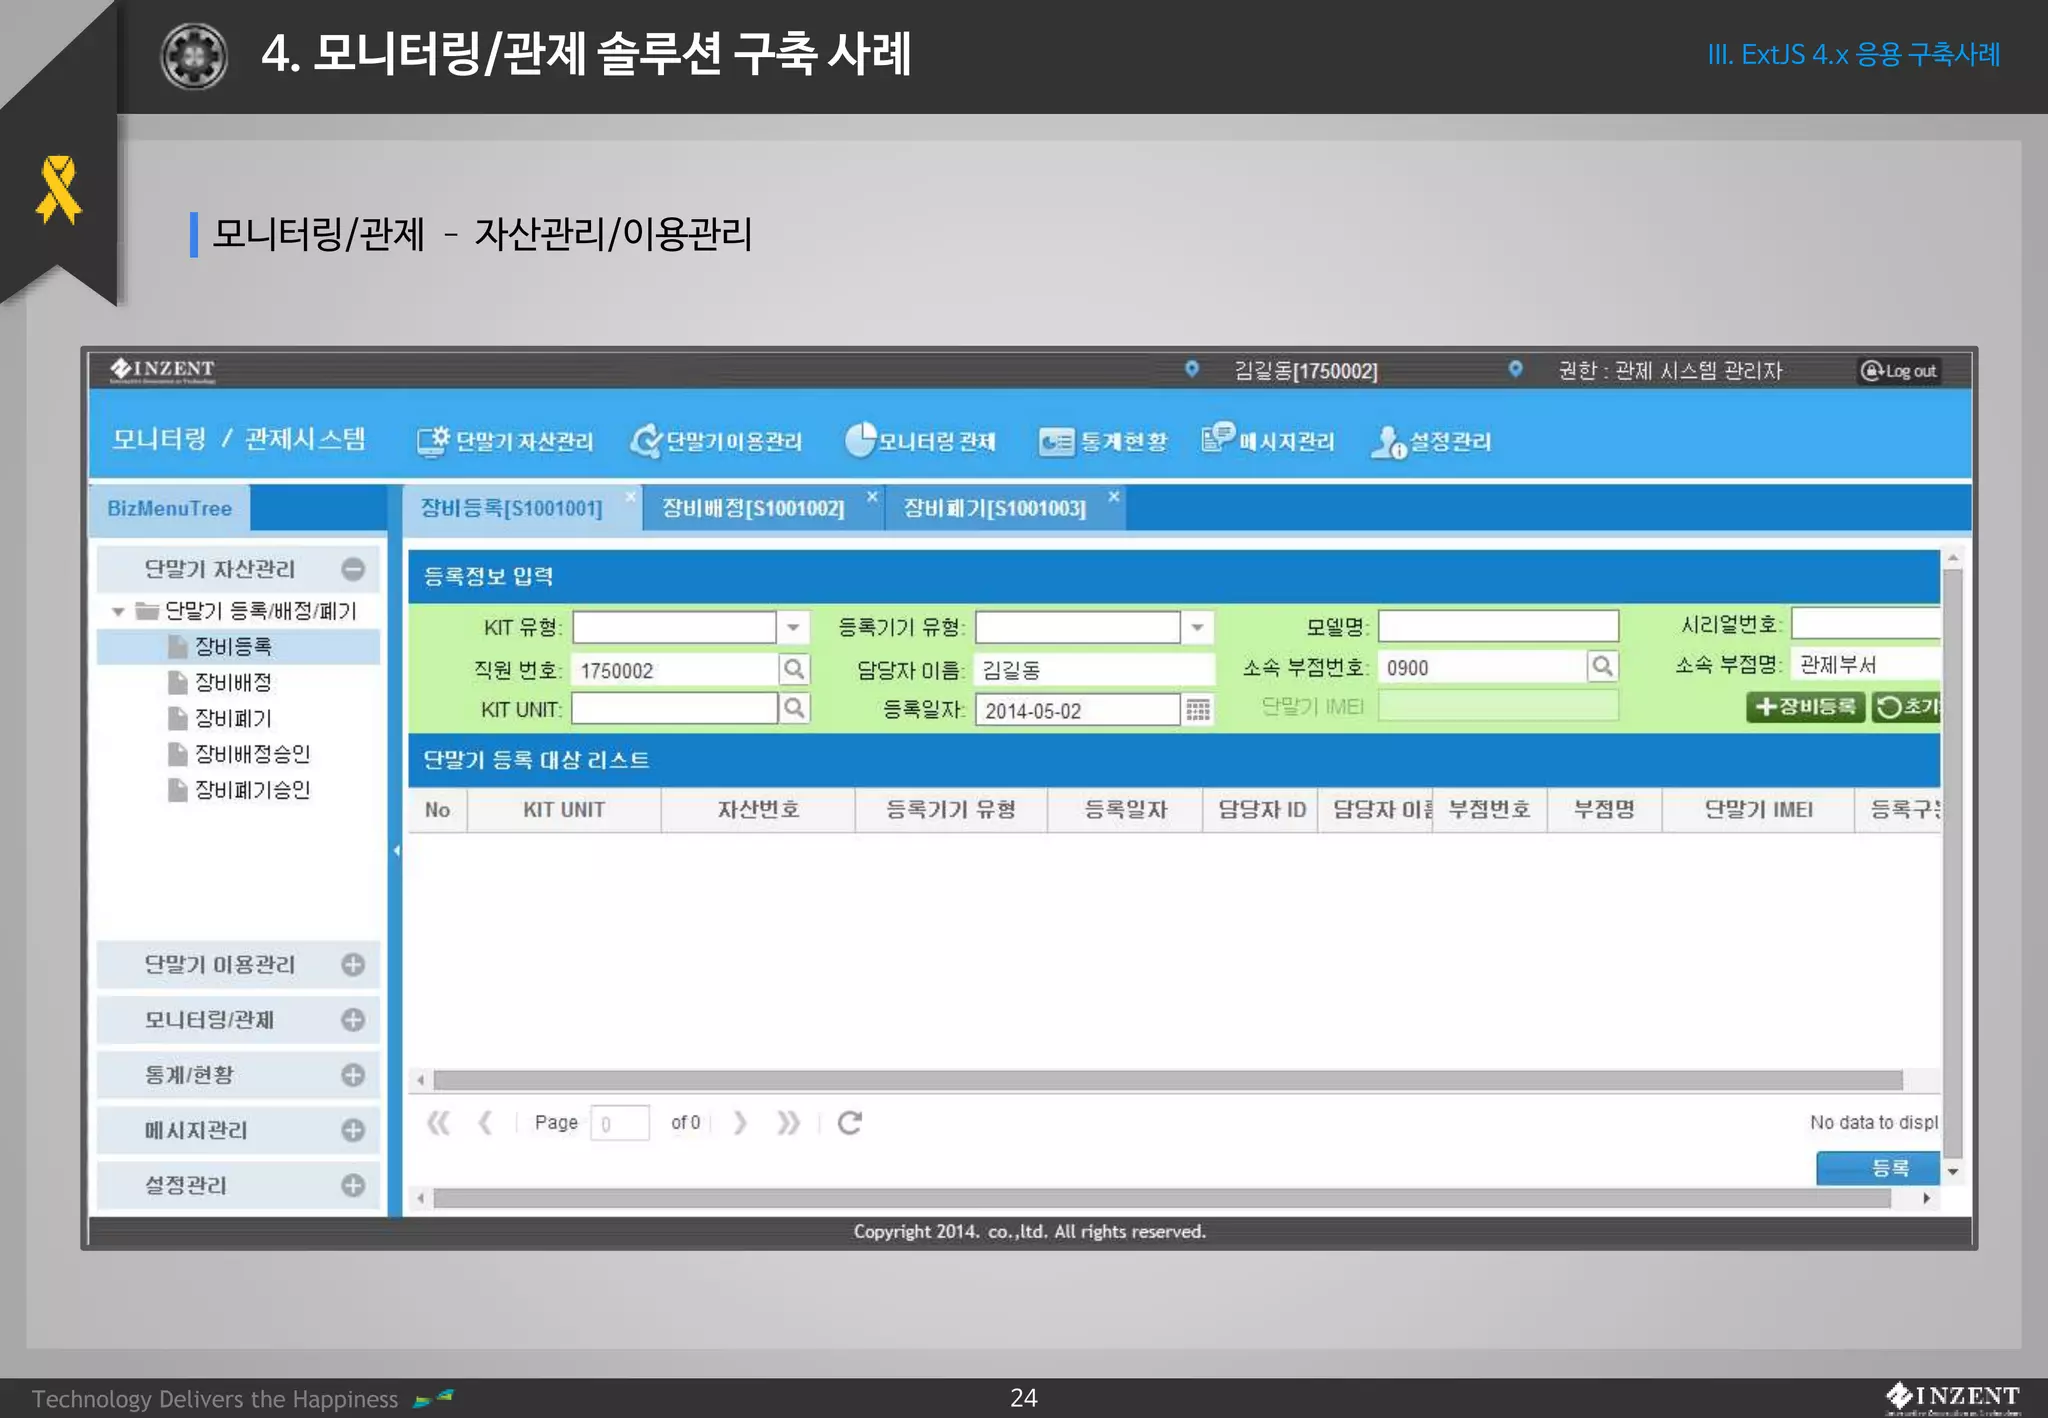Screen dimensions: 2048x1418
Task: Go to last page of grid
Action: pyautogui.click(x=788, y=1123)
